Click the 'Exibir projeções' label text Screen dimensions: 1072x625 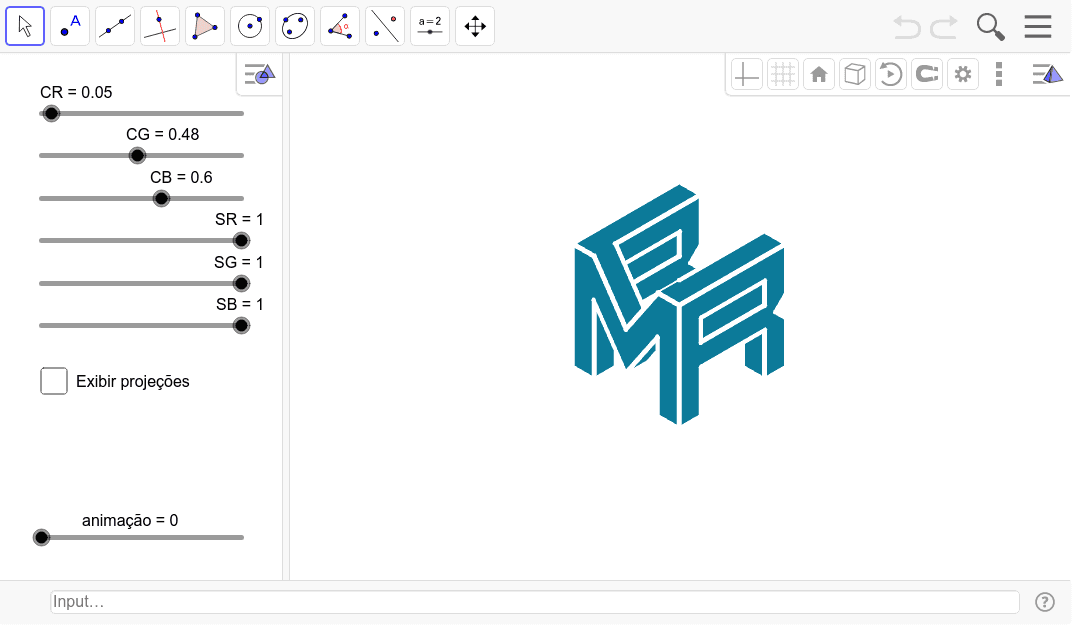pyautogui.click(x=133, y=382)
